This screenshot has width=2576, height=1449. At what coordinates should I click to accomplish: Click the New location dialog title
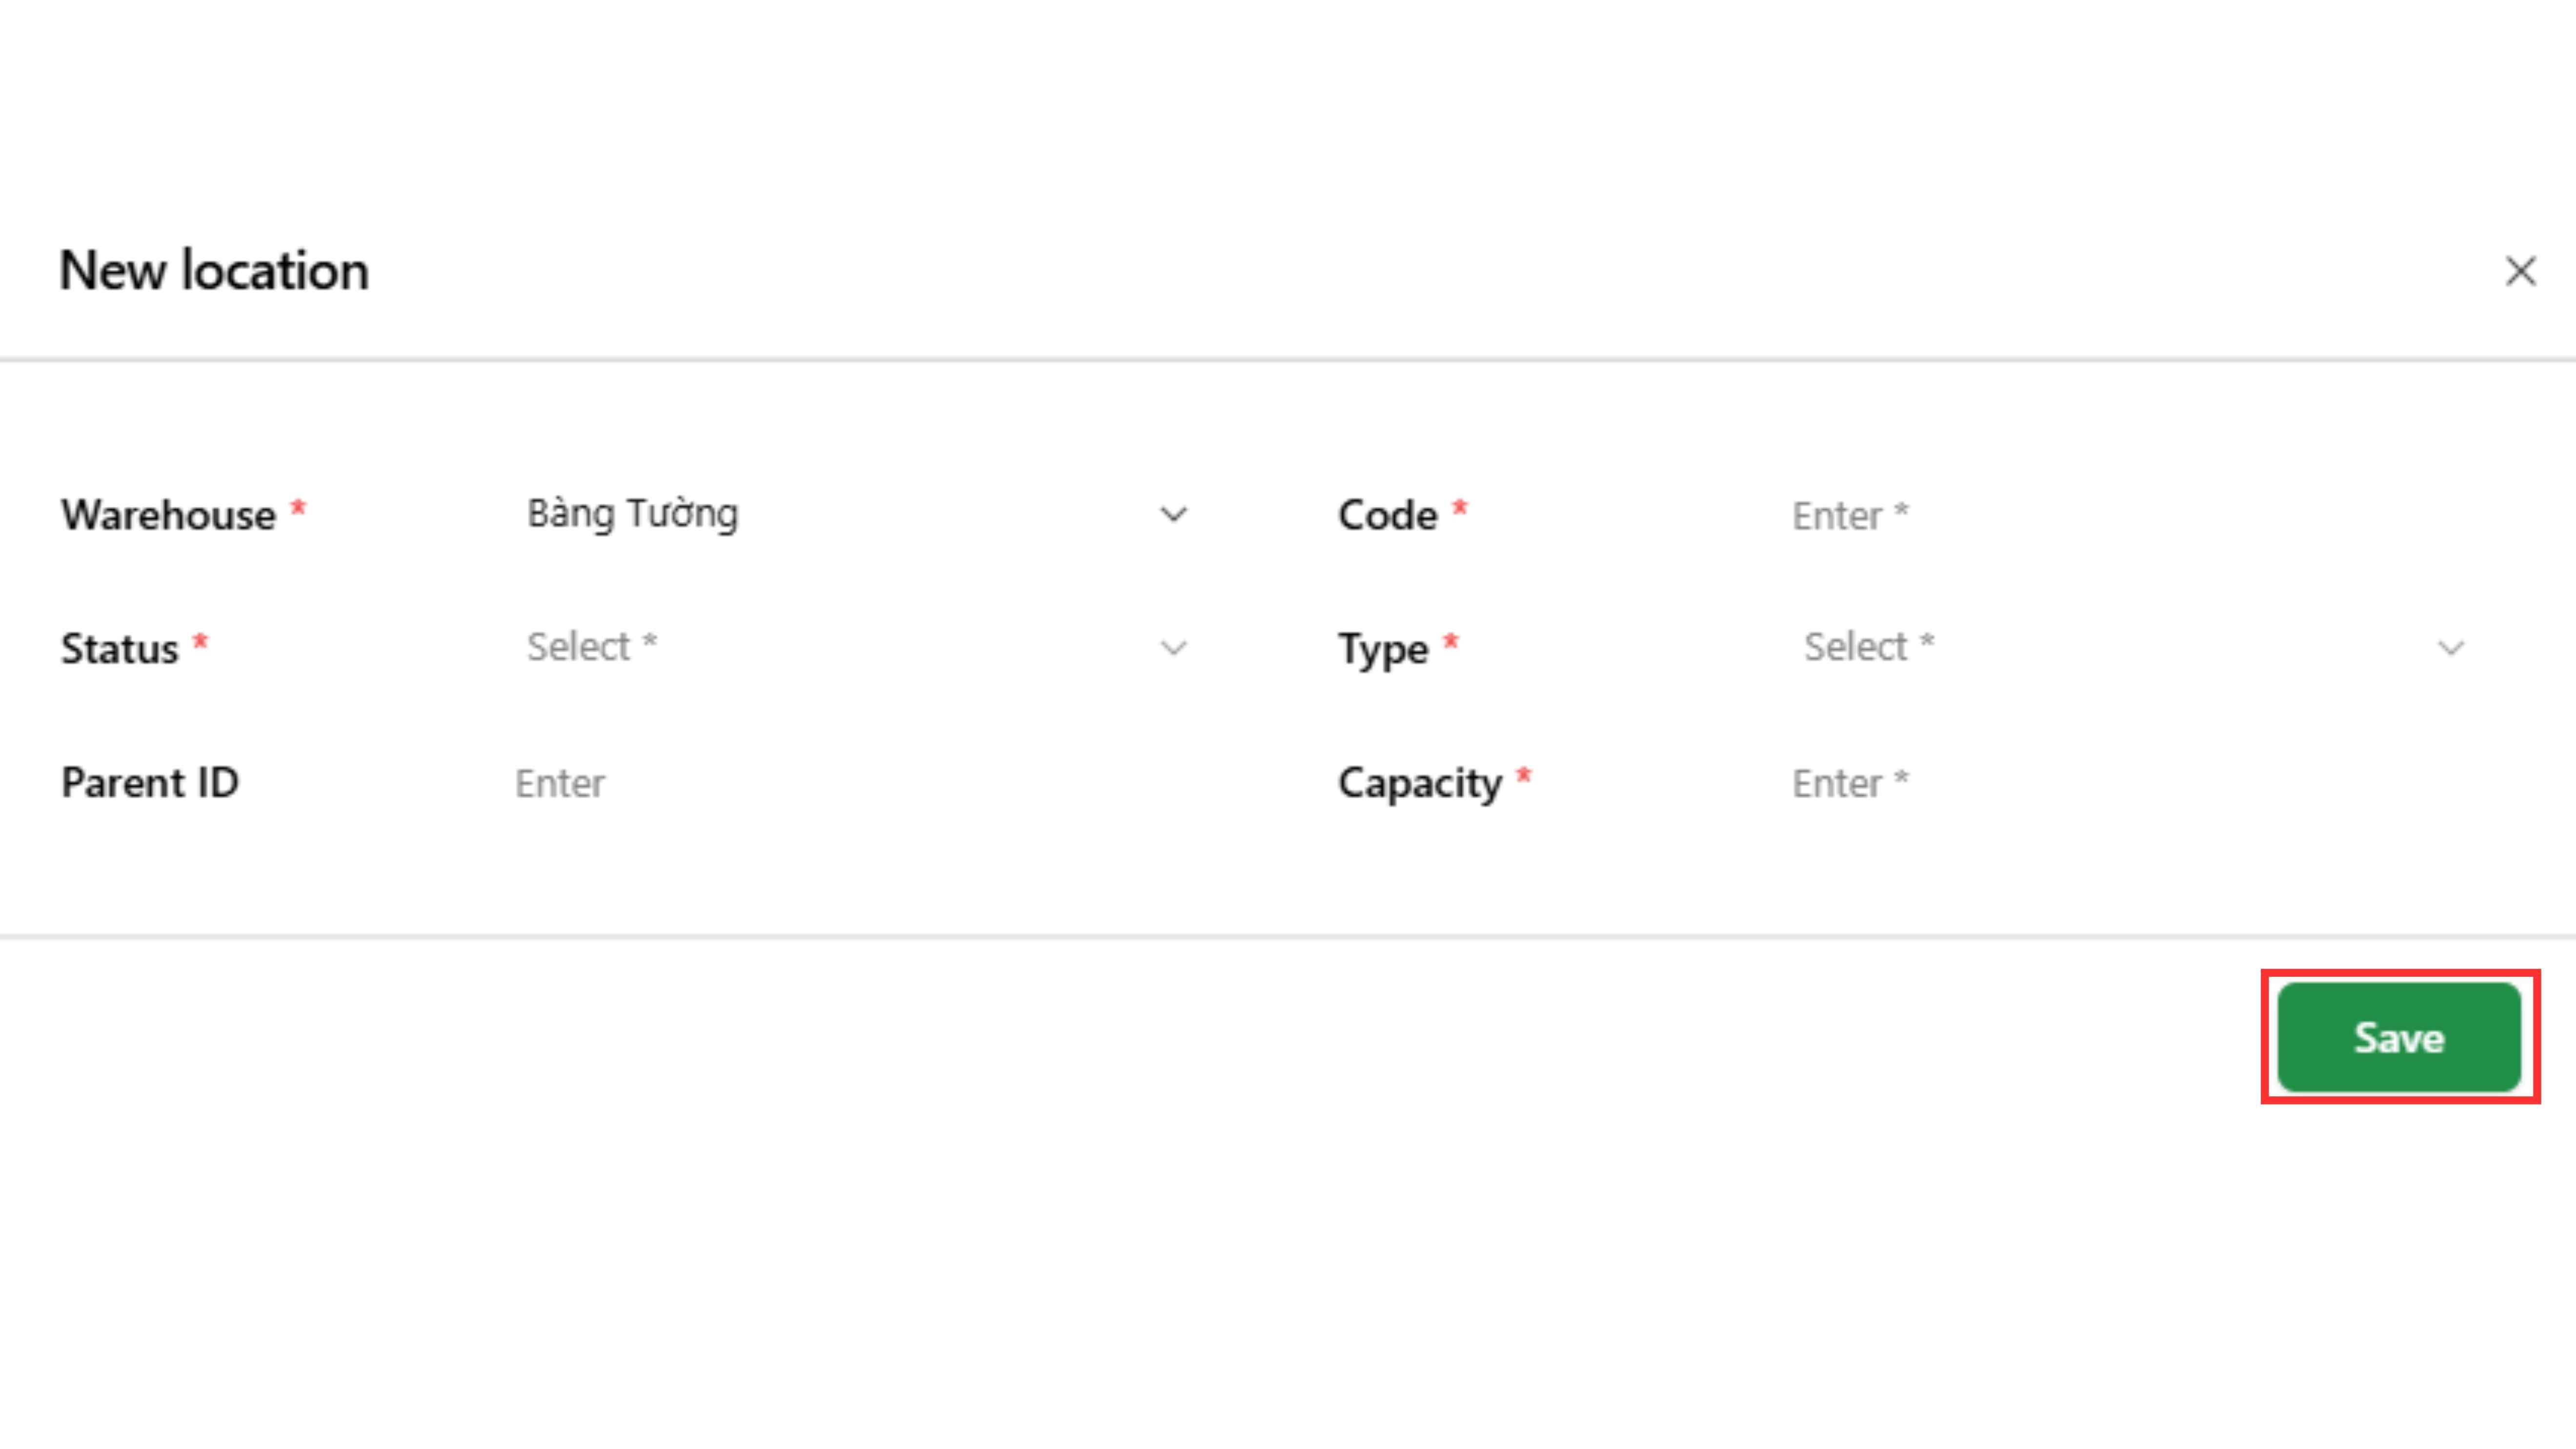tap(214, 271)
